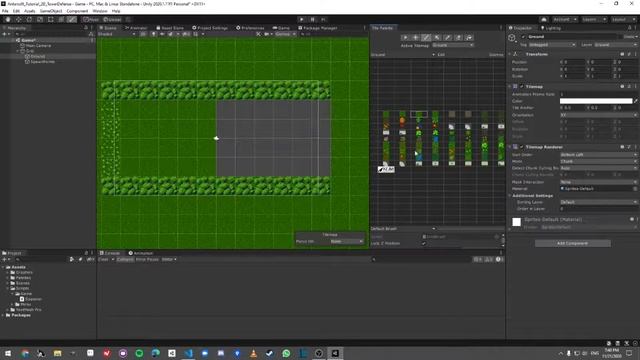Select Main Camera in the Hierarchy
Viewport: 640px width, 360px height.
point(38,46)
